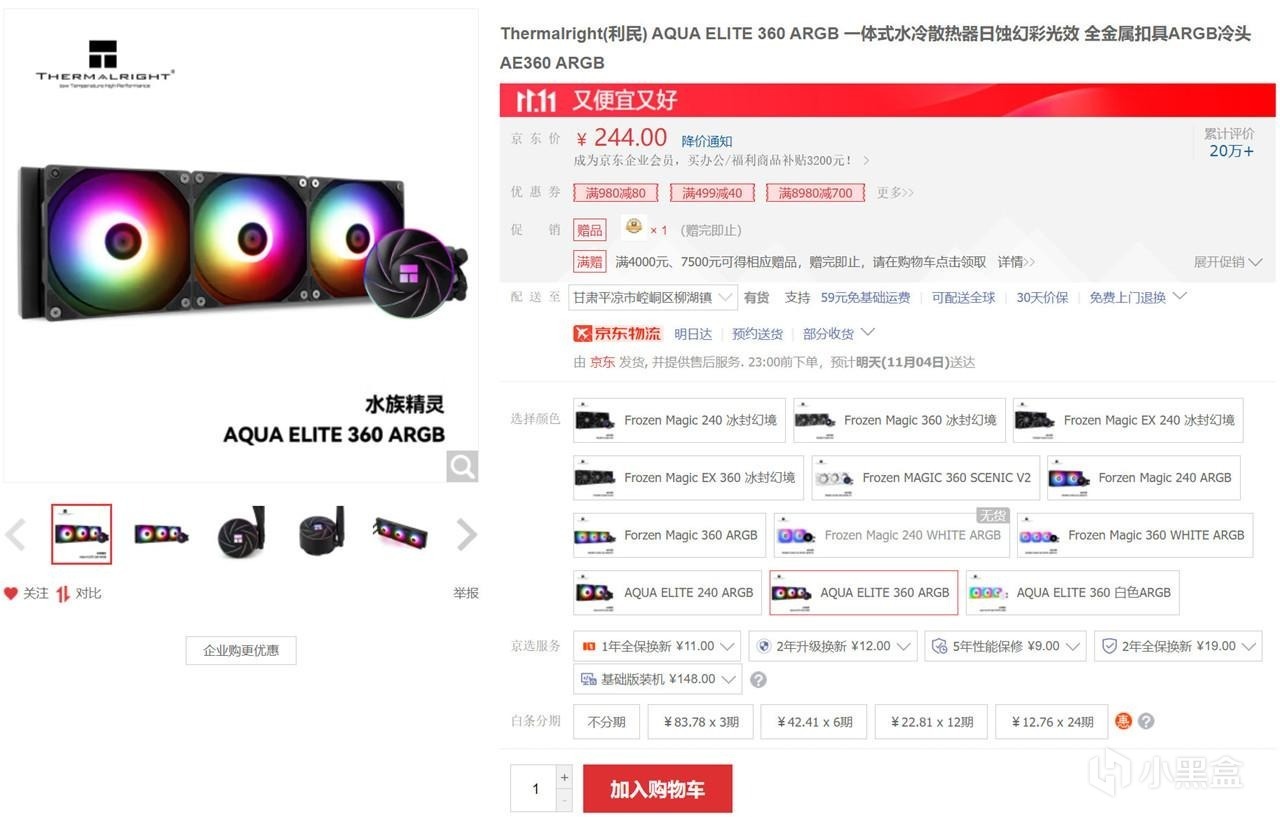
Task: Claim the 满499减40 coupon
Action: [713, 193]
